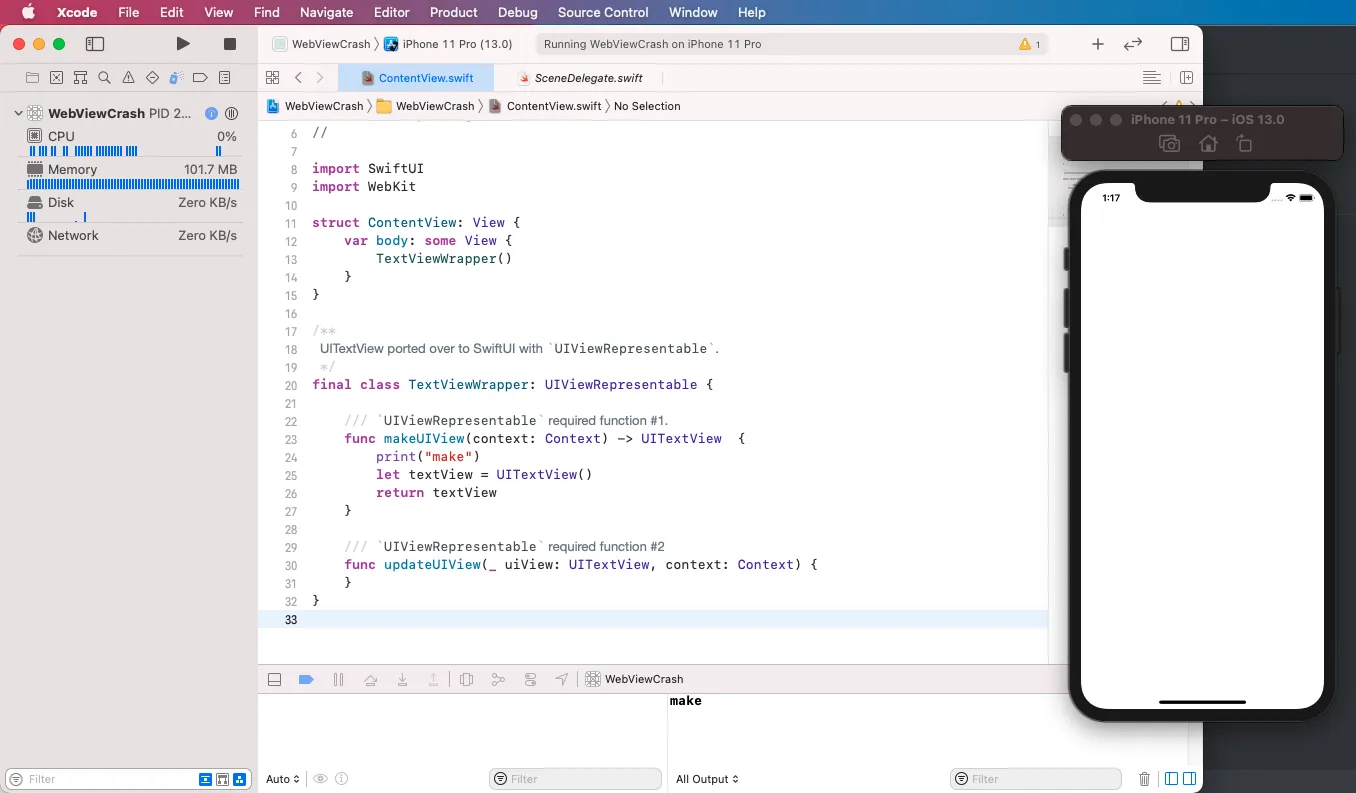Collapse the WebViewCrash process disclosure triangle
This screenshot has width=1356, height=793.
tap(18, 113)
